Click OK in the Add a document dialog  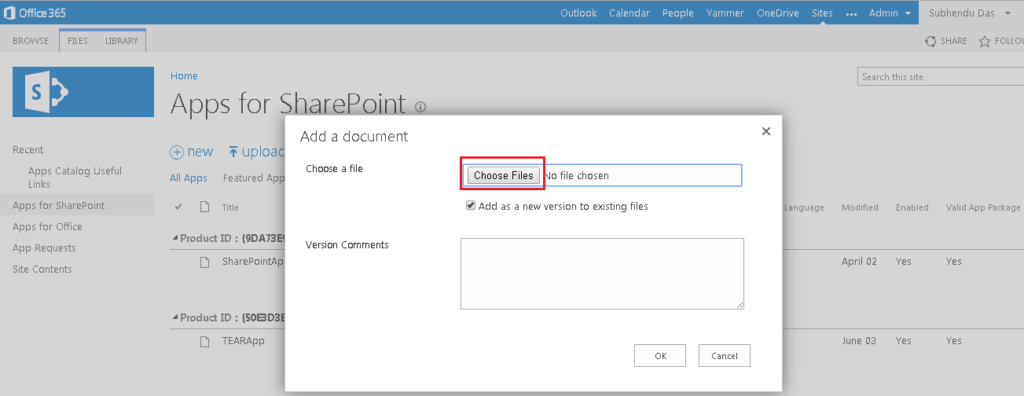[x=660, y=355]
